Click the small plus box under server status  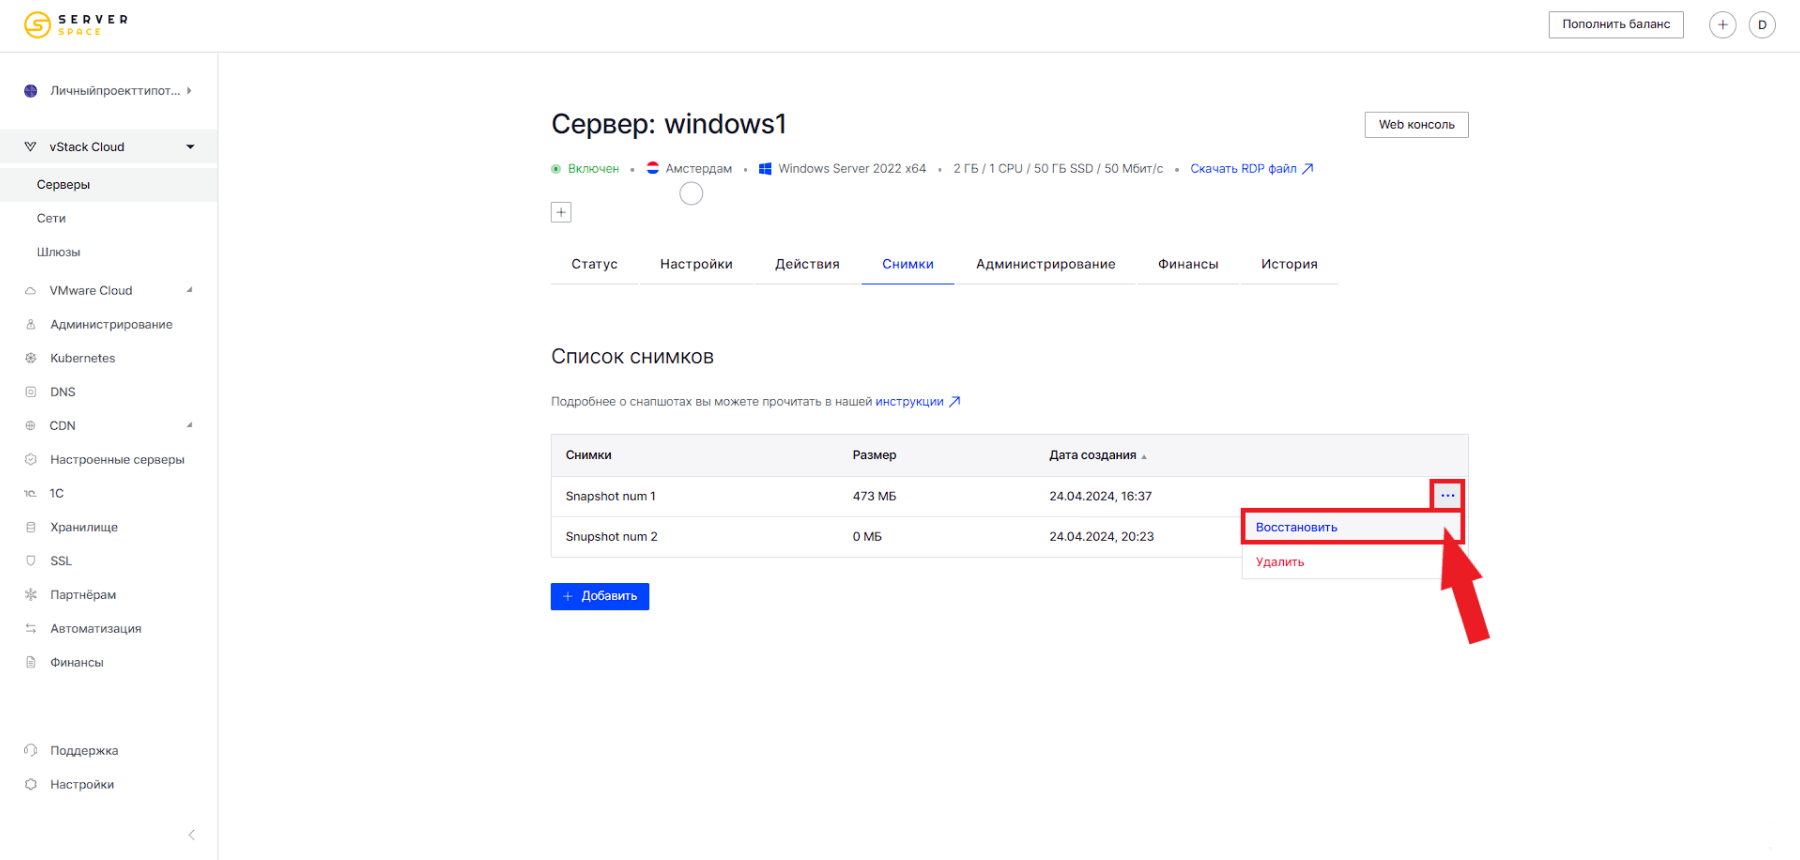(x=561, y=212)
